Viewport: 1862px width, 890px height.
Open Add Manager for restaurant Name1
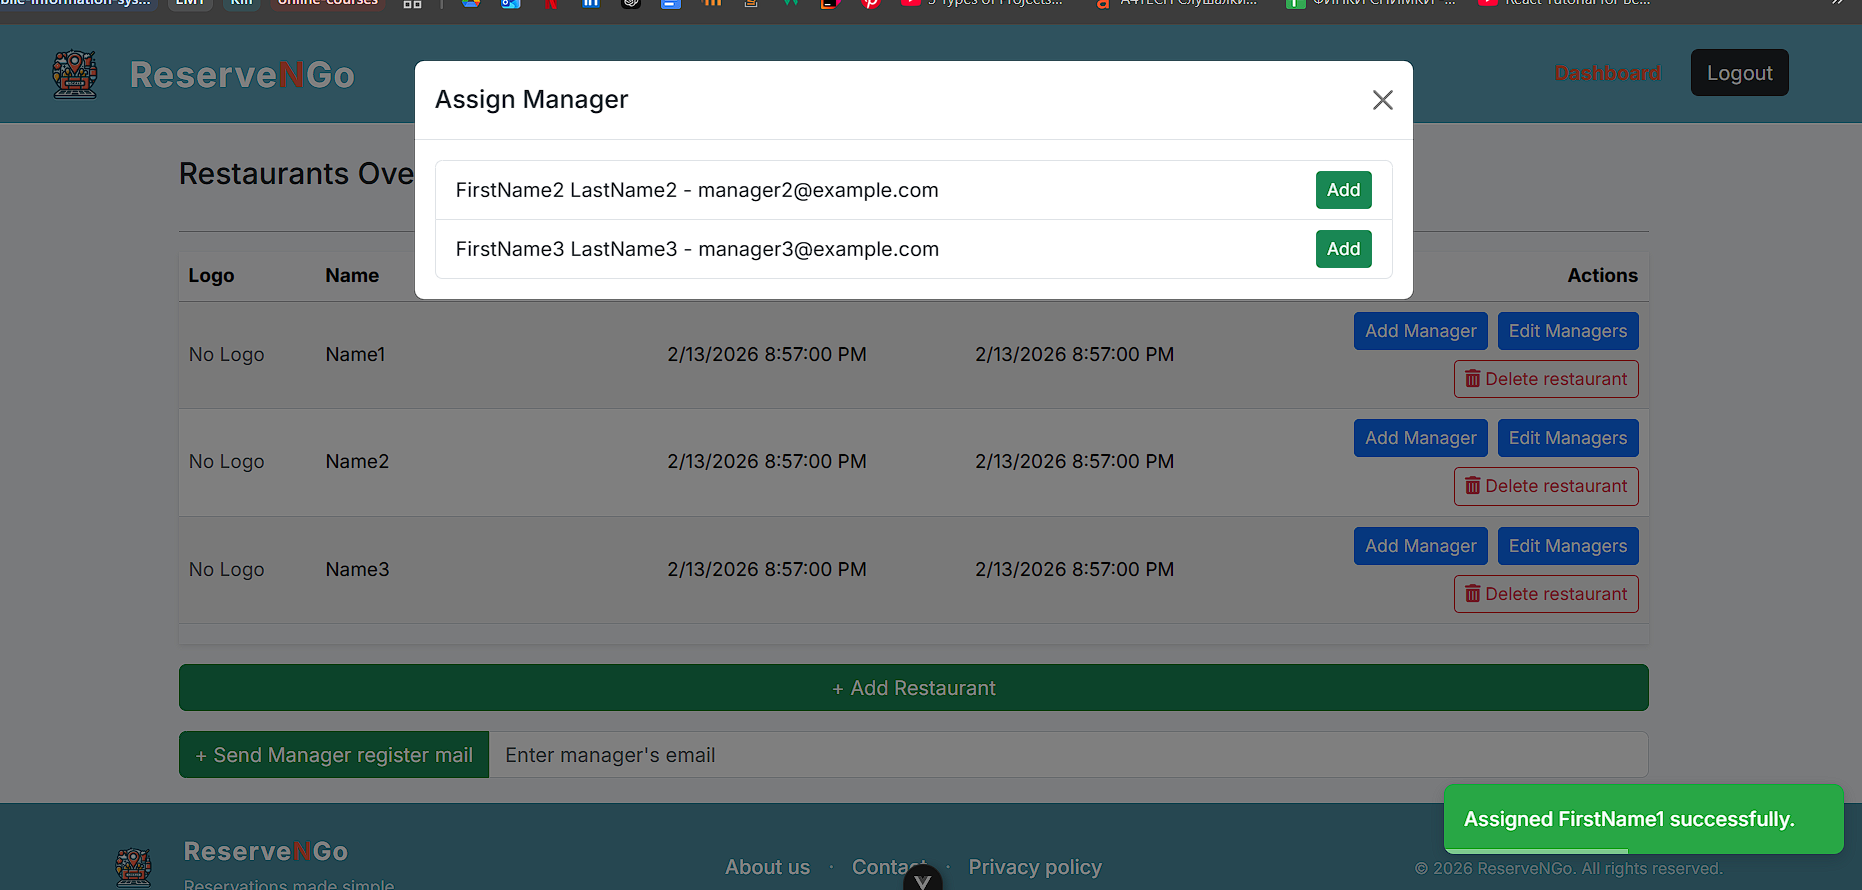(1420, 331)
